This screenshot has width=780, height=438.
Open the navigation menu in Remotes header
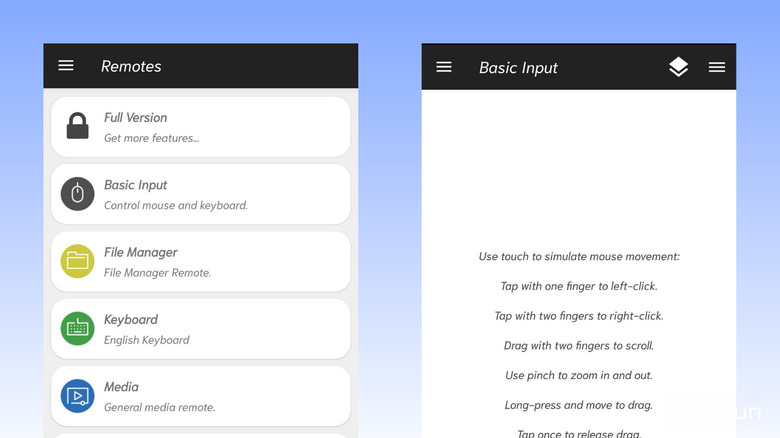pos(66,66)
